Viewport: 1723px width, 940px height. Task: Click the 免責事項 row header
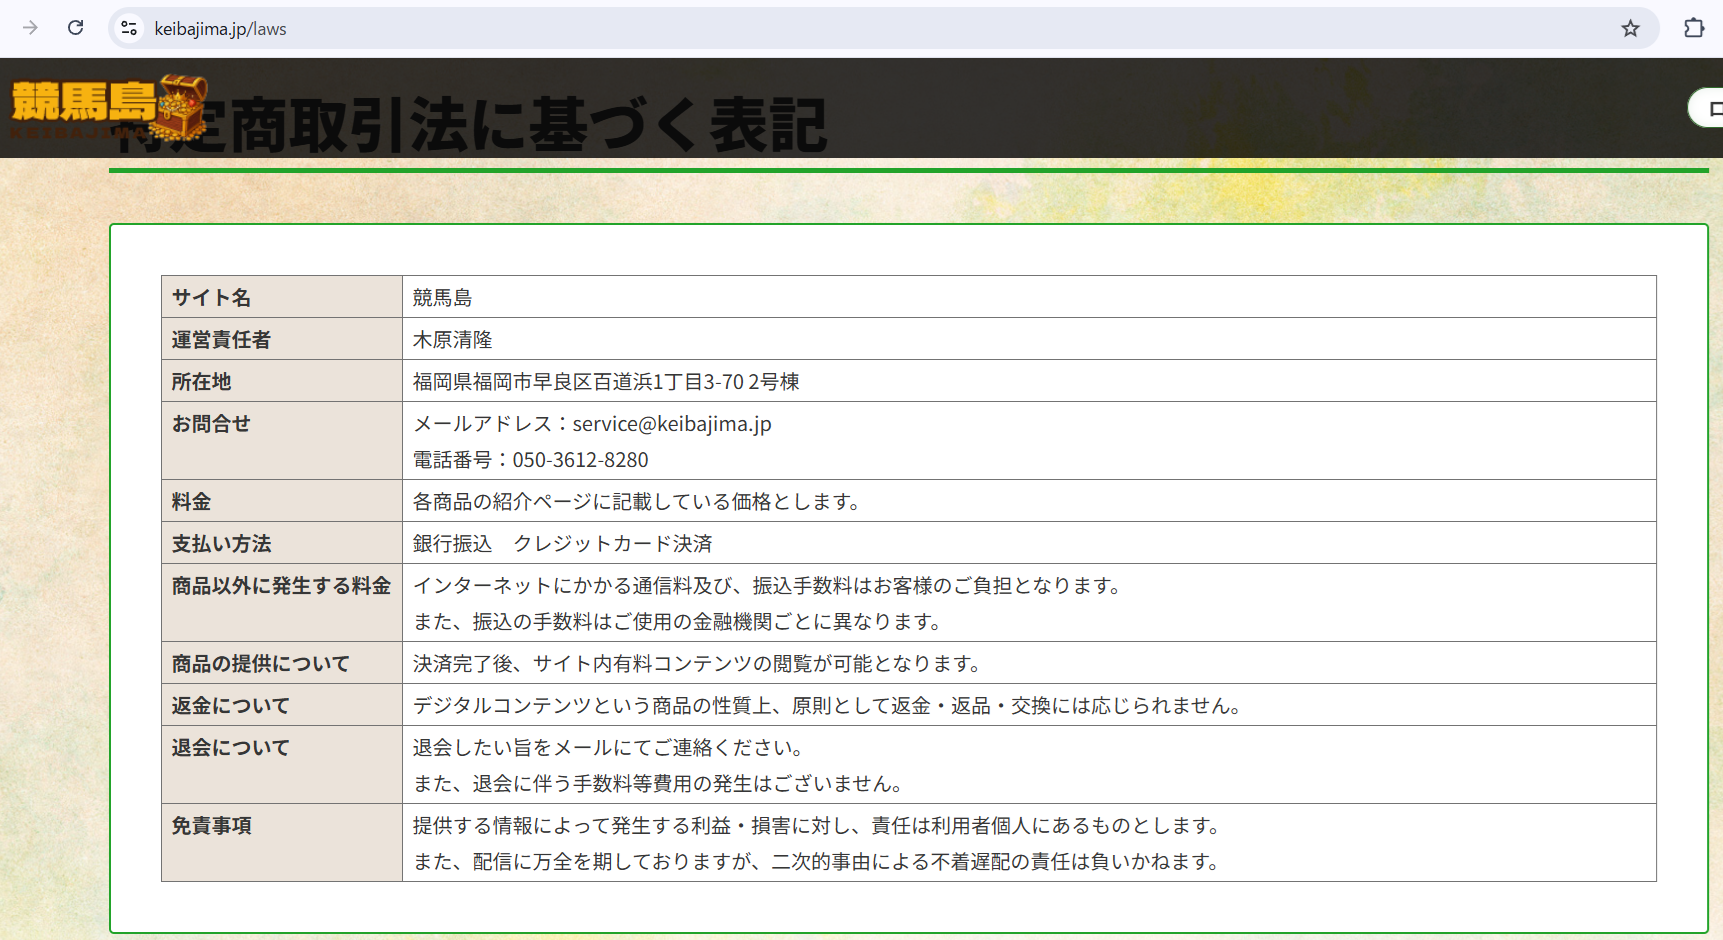click(211, 826)
